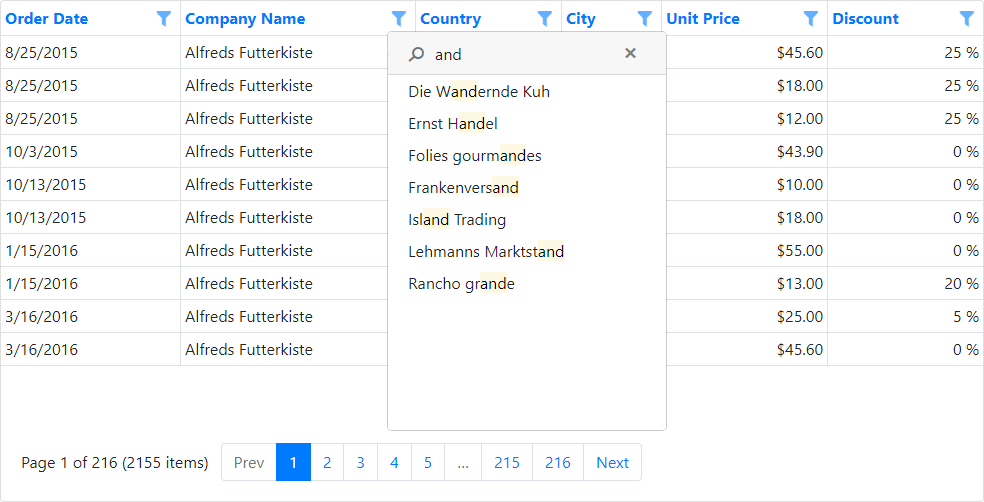Choose Ernst Handel in filter results
Screen dimensions: 984x502
pos(452,124)
